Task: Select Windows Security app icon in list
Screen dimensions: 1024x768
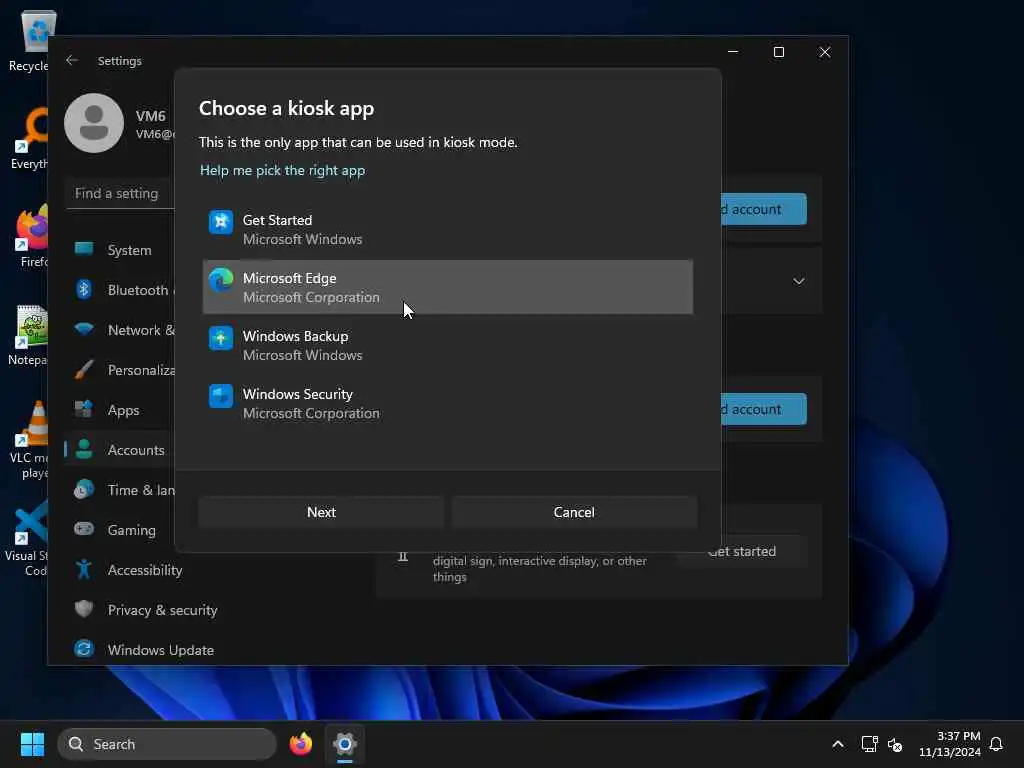Action: (x=221, y=396)
